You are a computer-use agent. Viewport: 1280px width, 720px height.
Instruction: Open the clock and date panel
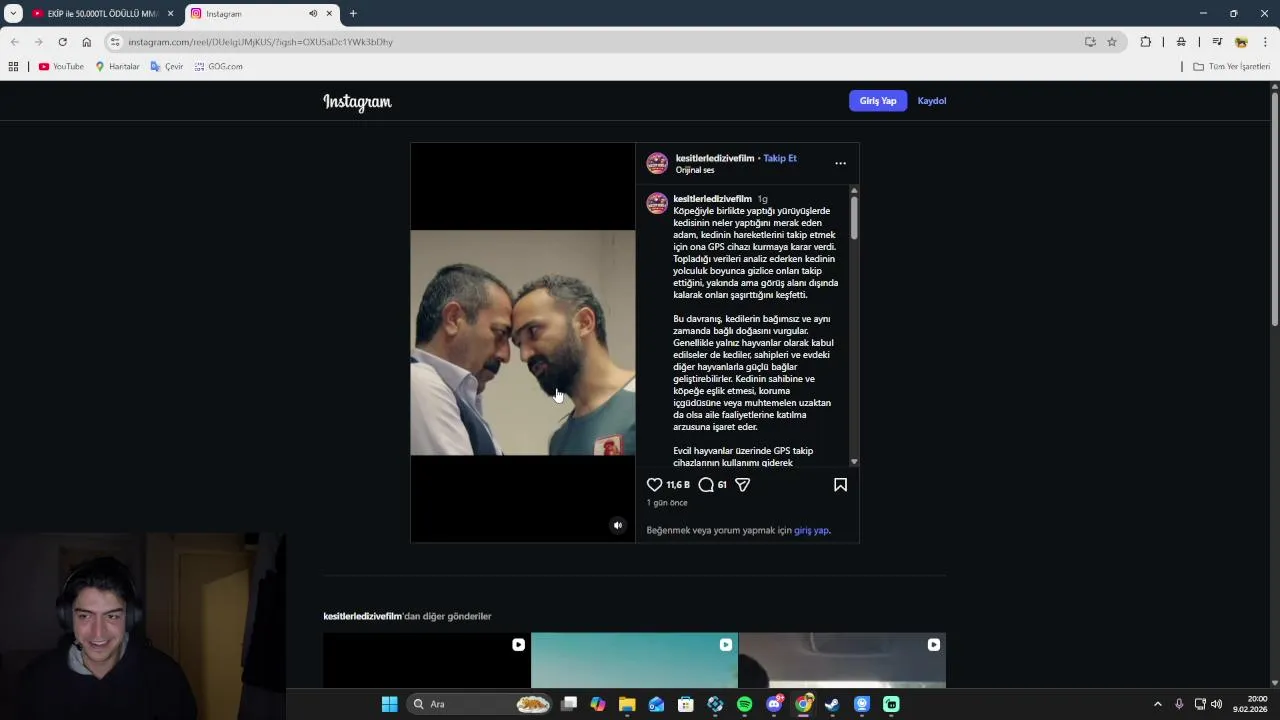[x=1250, y=704]
